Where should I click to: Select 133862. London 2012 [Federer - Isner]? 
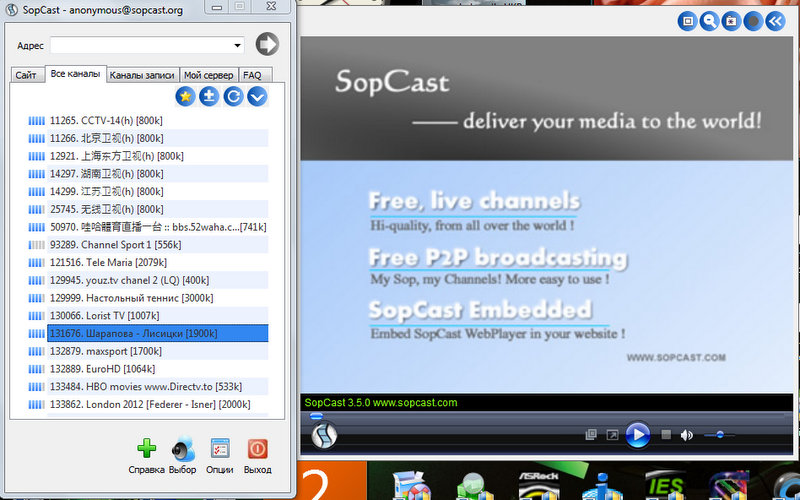[x=158, y=405]
